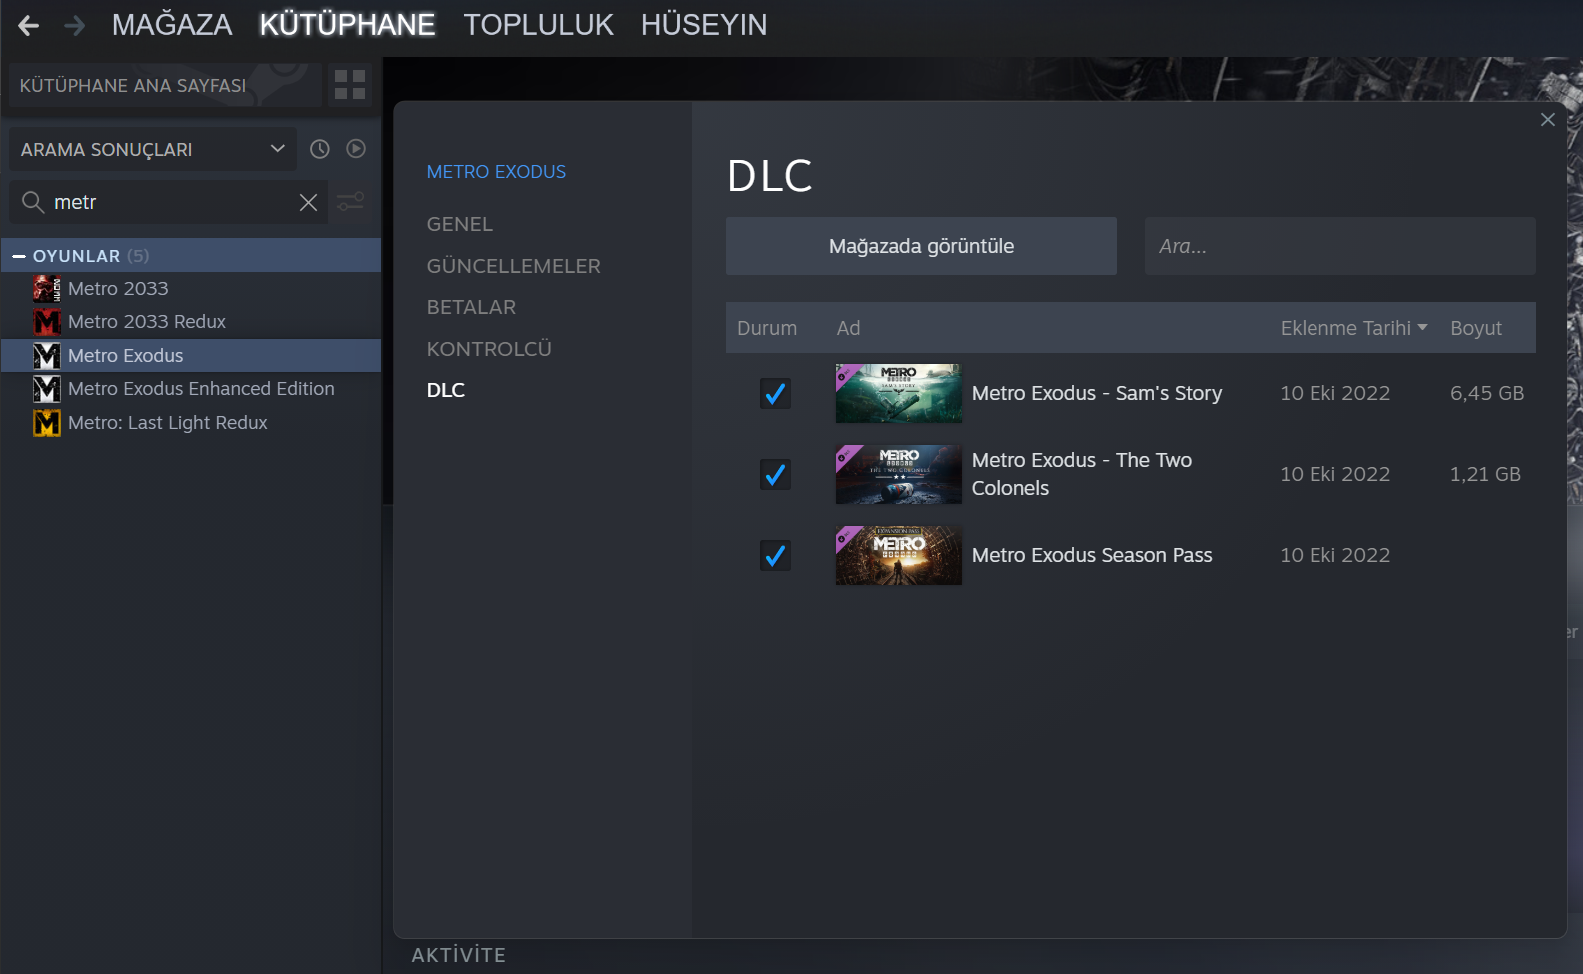Open the recent activity clock icon

pos(320,149)
